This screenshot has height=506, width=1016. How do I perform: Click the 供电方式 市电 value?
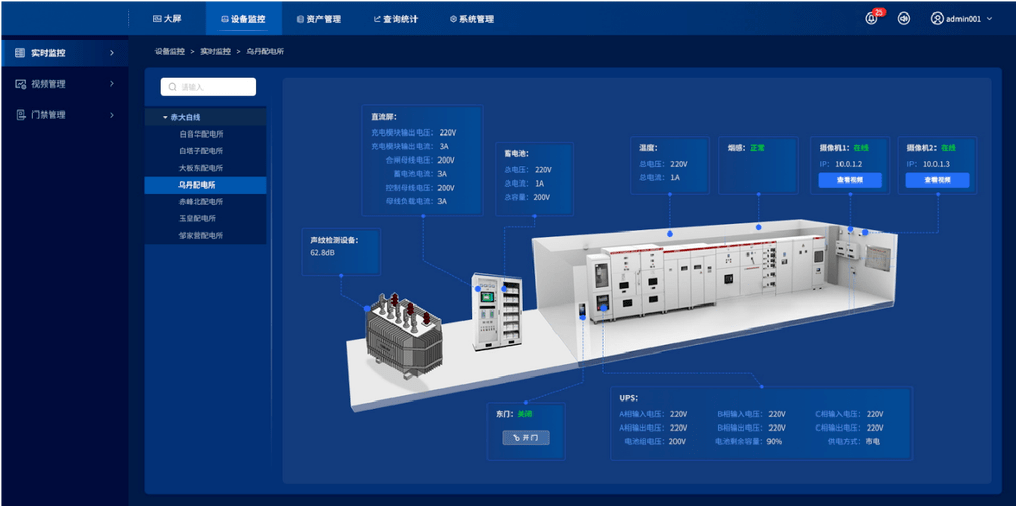tap(873, 441)
